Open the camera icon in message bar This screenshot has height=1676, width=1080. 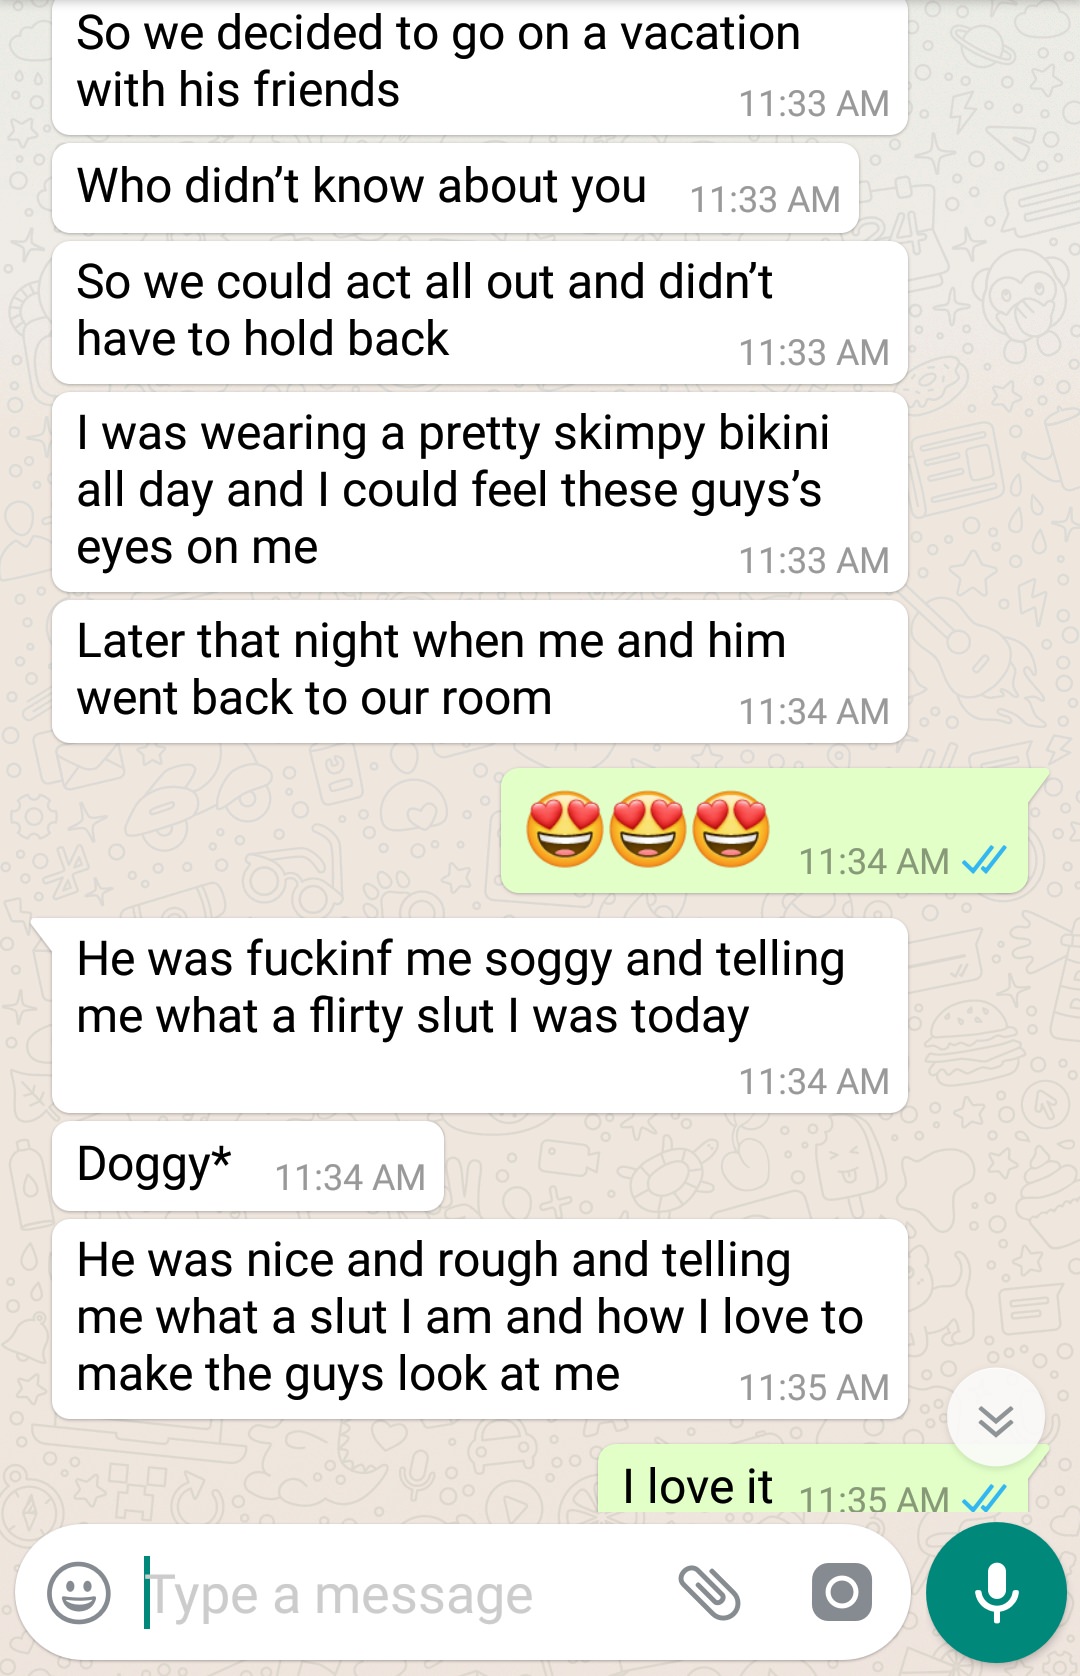842,1592
